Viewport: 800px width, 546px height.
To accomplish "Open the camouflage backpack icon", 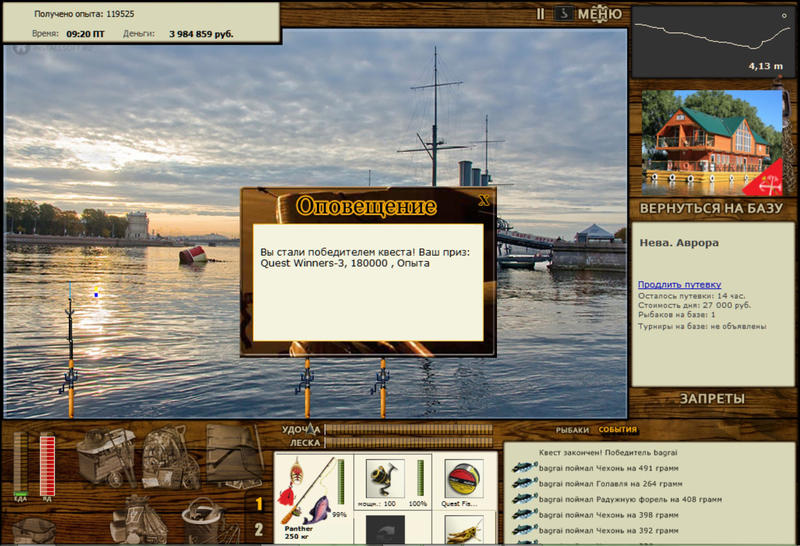I will [171, 458].
